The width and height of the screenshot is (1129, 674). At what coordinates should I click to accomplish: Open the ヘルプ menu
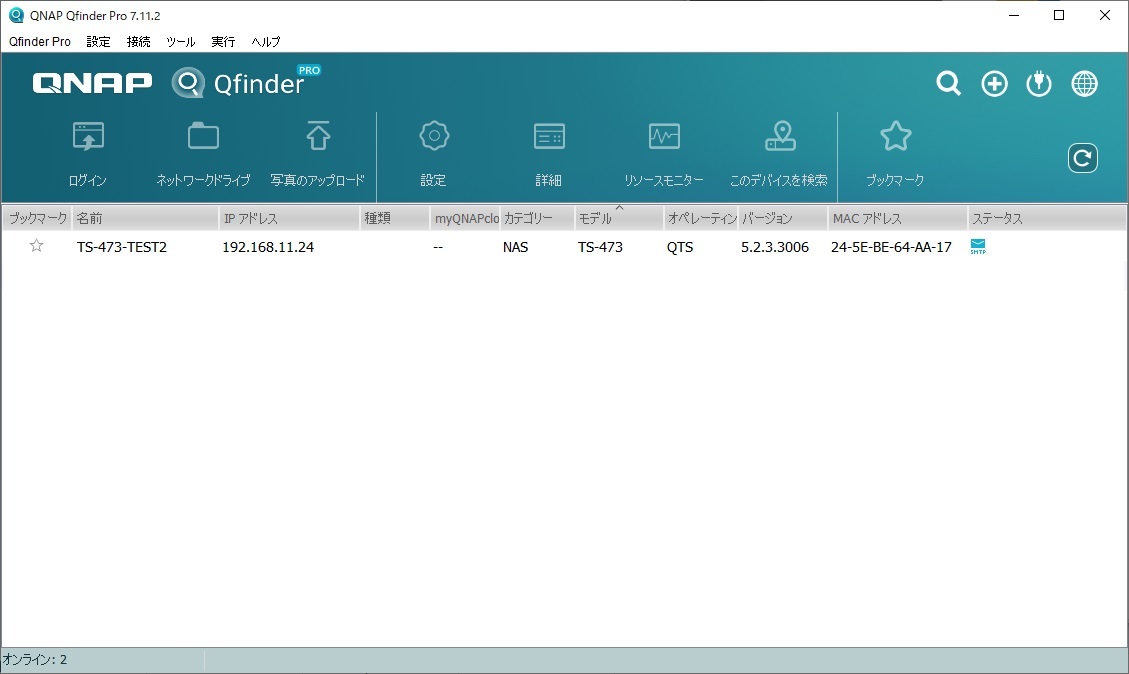[266, 42]
